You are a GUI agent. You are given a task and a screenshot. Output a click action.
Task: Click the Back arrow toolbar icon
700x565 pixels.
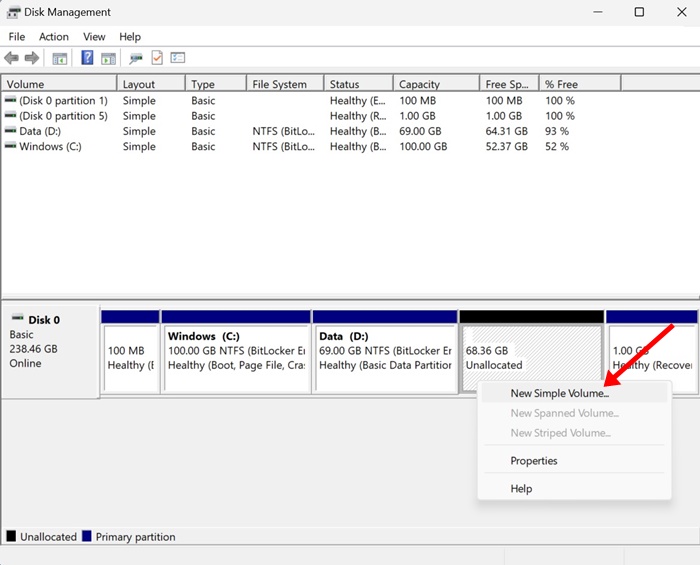[11, 58]
